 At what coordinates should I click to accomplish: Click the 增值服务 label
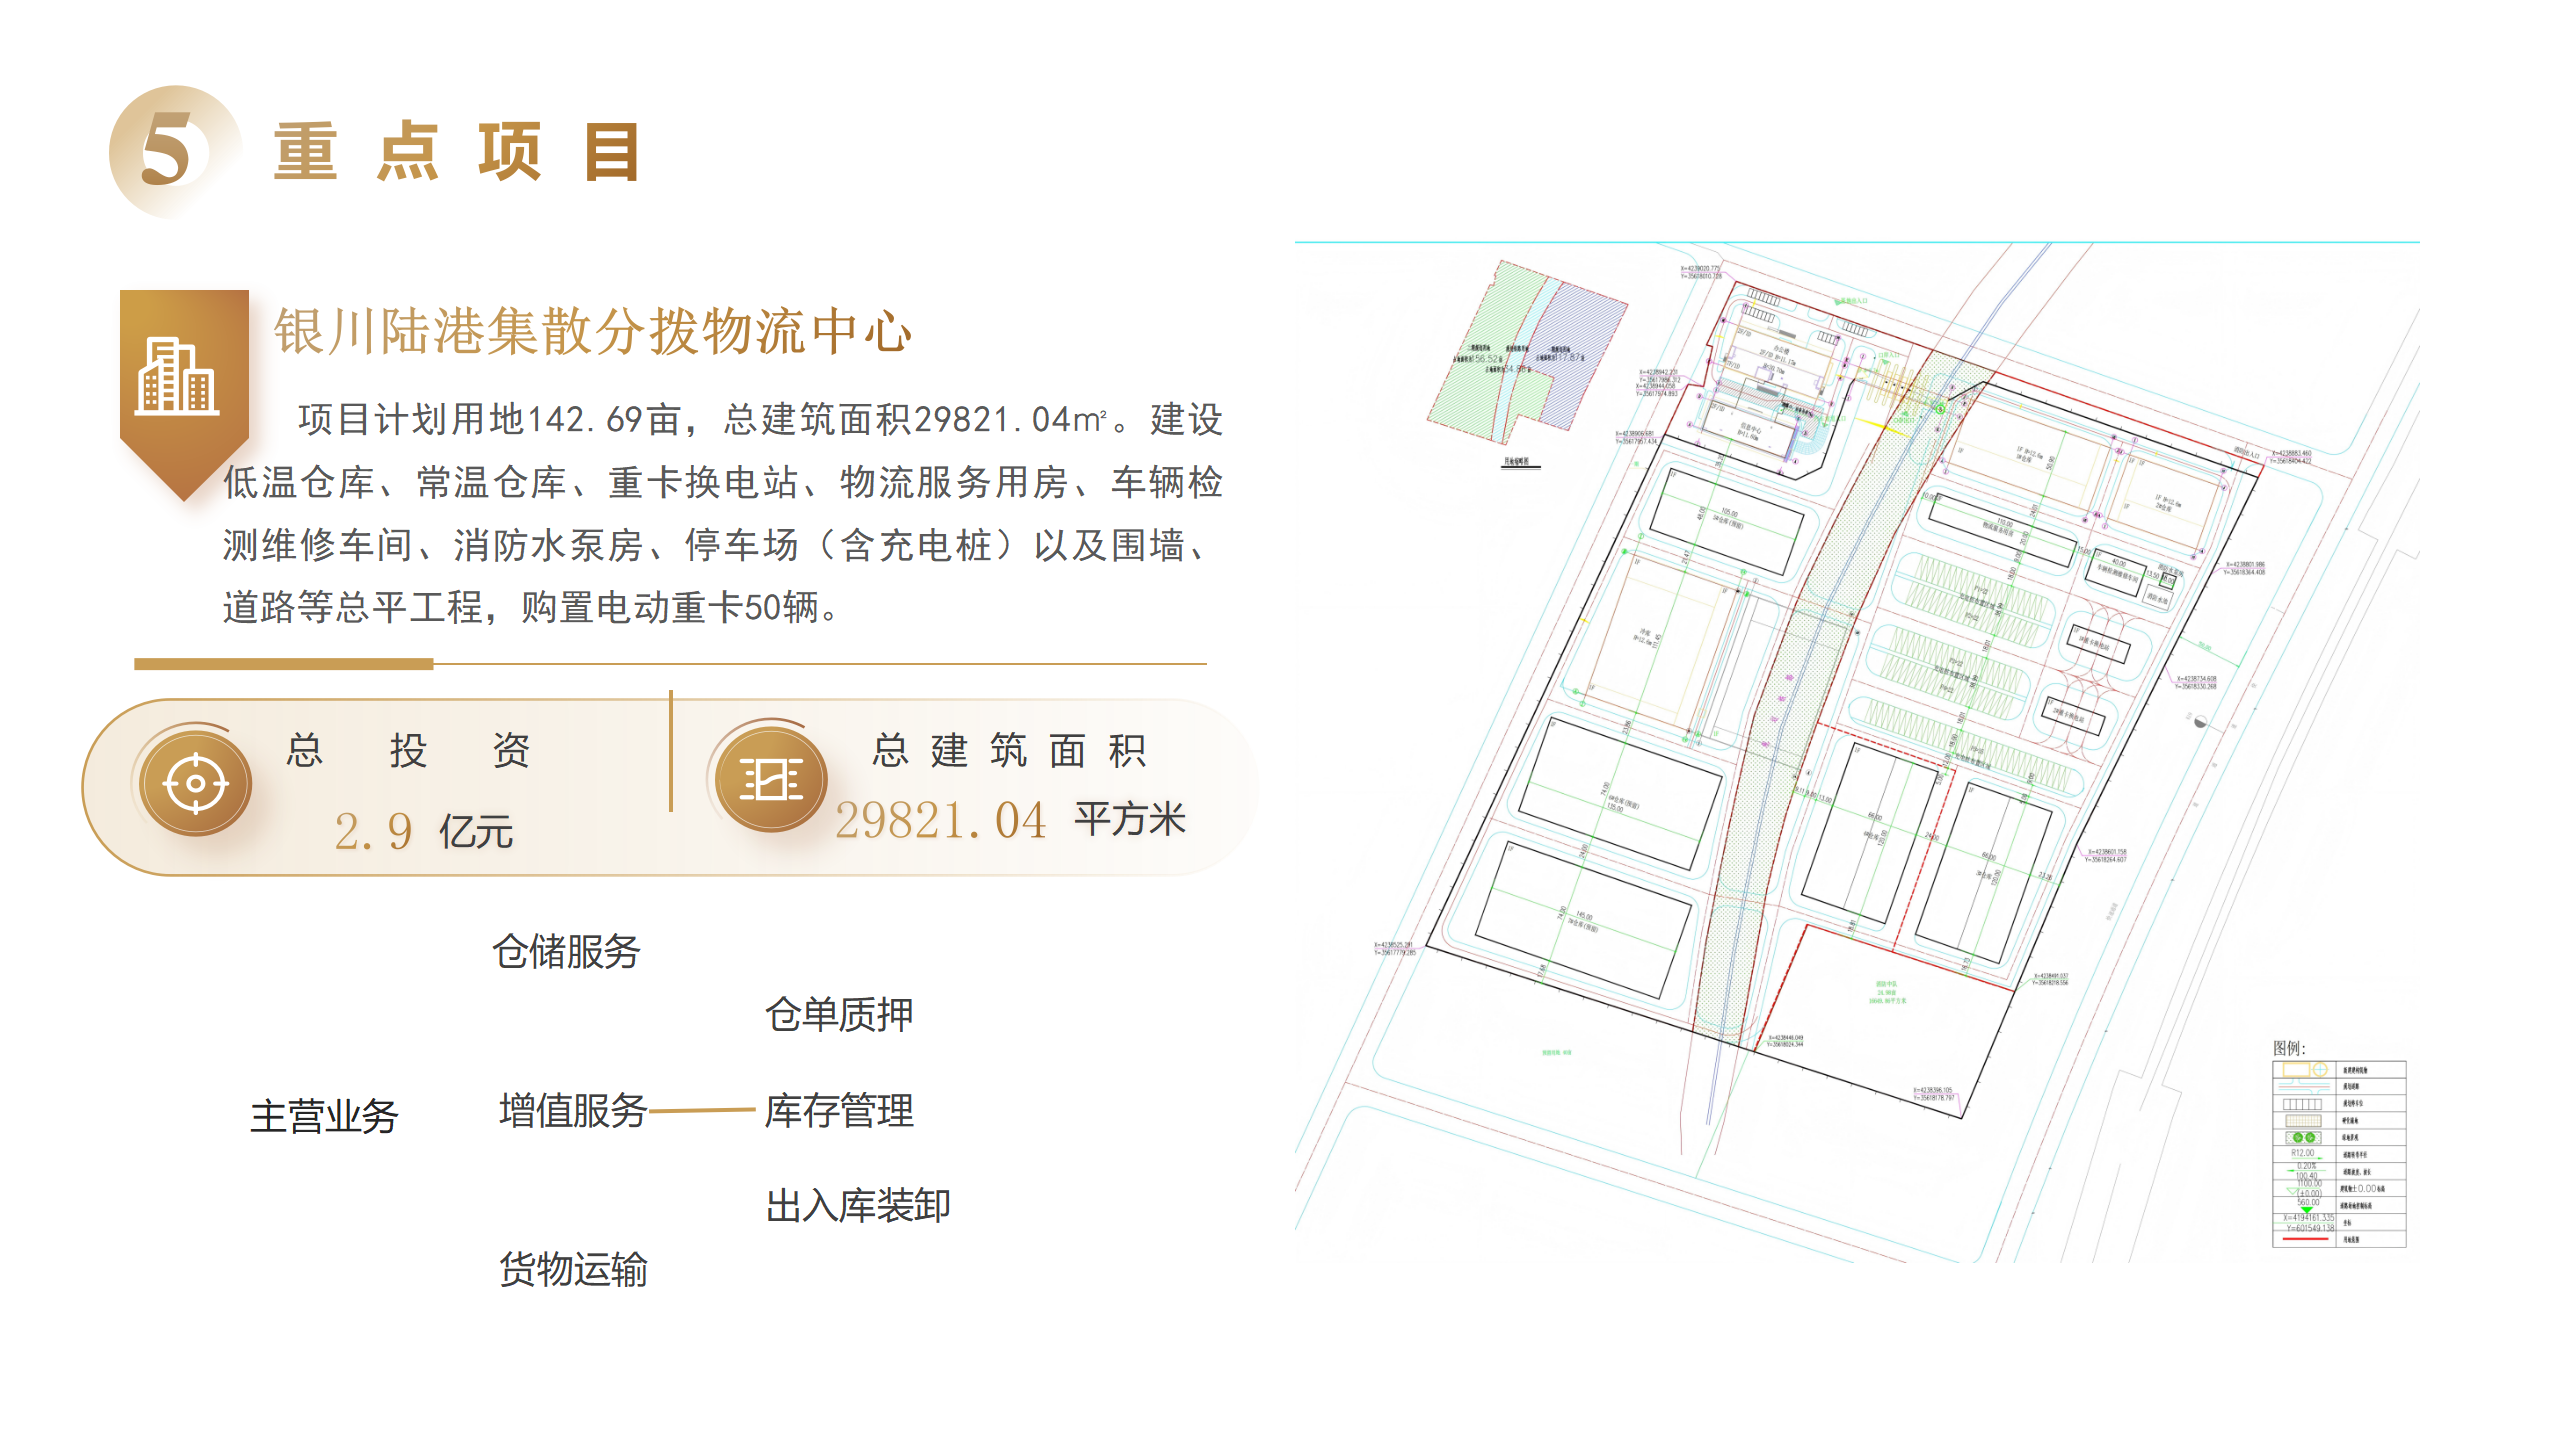(573, 1110)
